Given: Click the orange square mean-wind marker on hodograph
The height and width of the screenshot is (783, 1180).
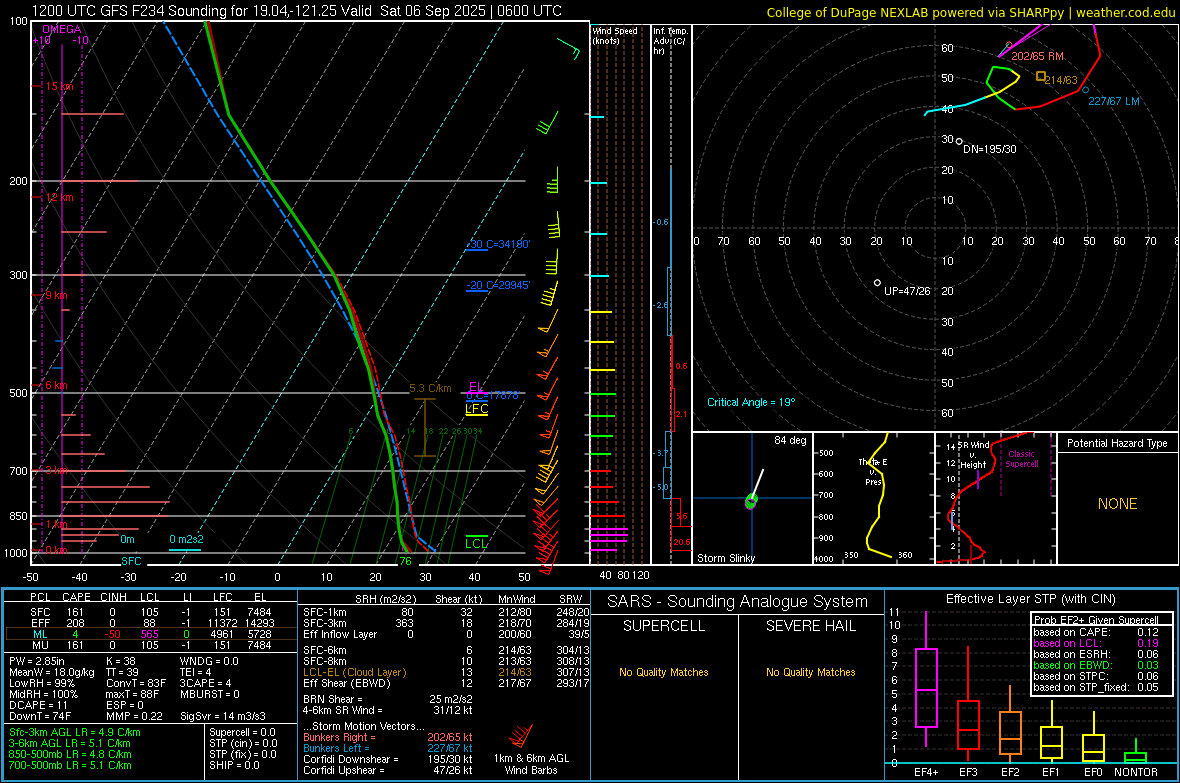Looking at the screenshot, I should pos(1041,76).
